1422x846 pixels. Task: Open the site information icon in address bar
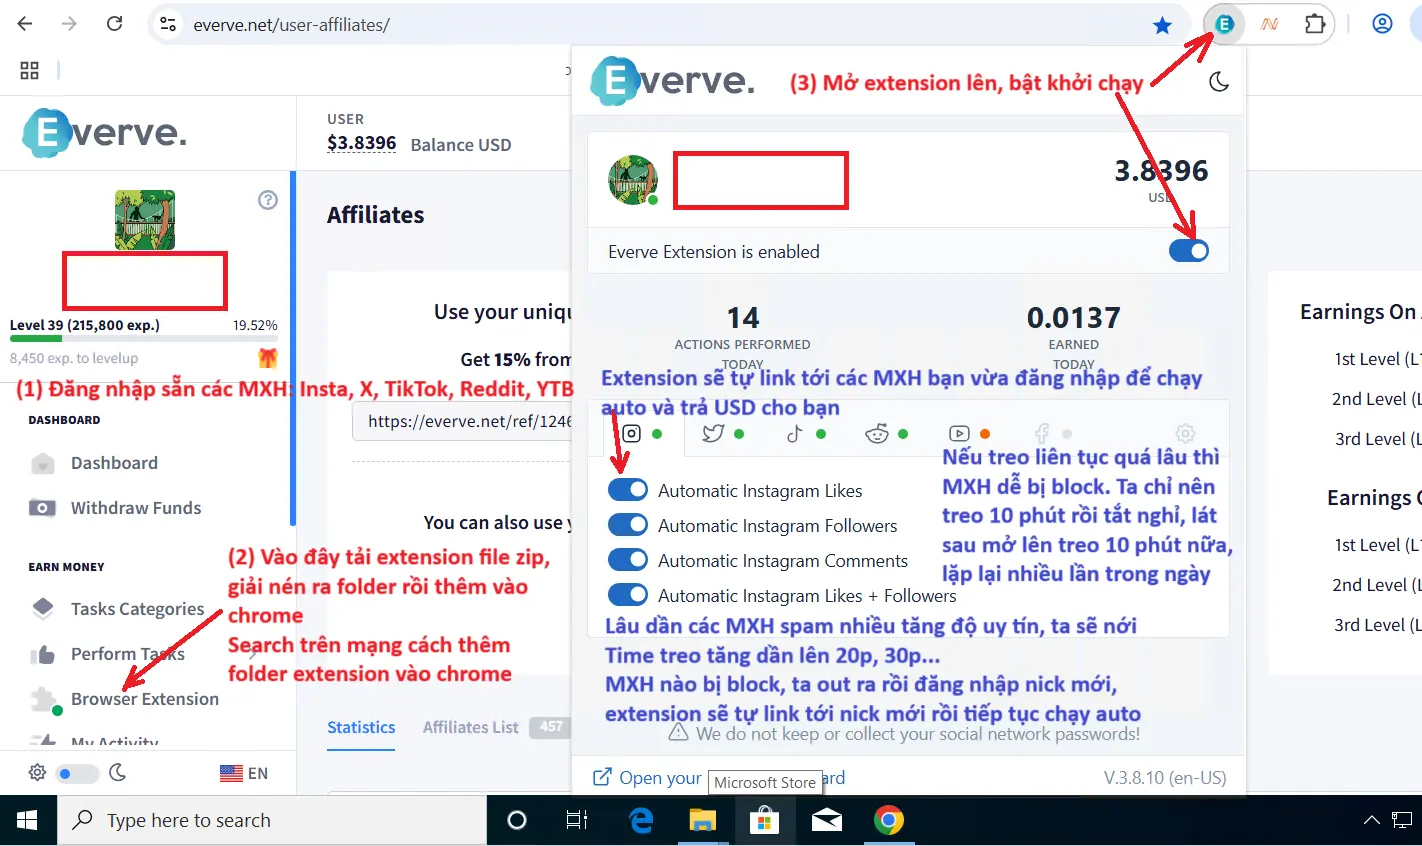click(x=168, y=25)
